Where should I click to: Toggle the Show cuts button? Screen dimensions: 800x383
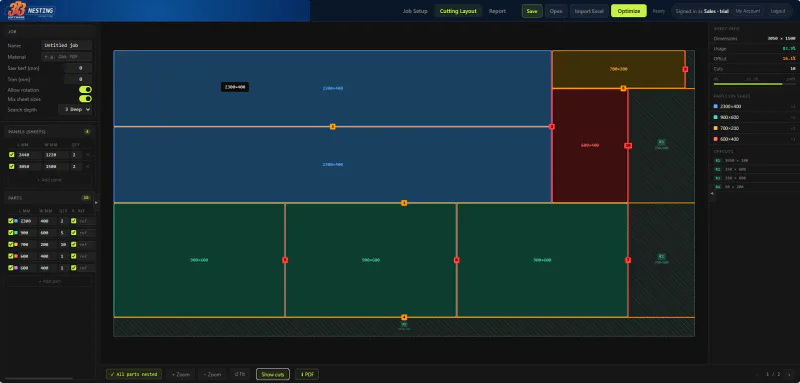pyautogui.click(x=272, y=374)
